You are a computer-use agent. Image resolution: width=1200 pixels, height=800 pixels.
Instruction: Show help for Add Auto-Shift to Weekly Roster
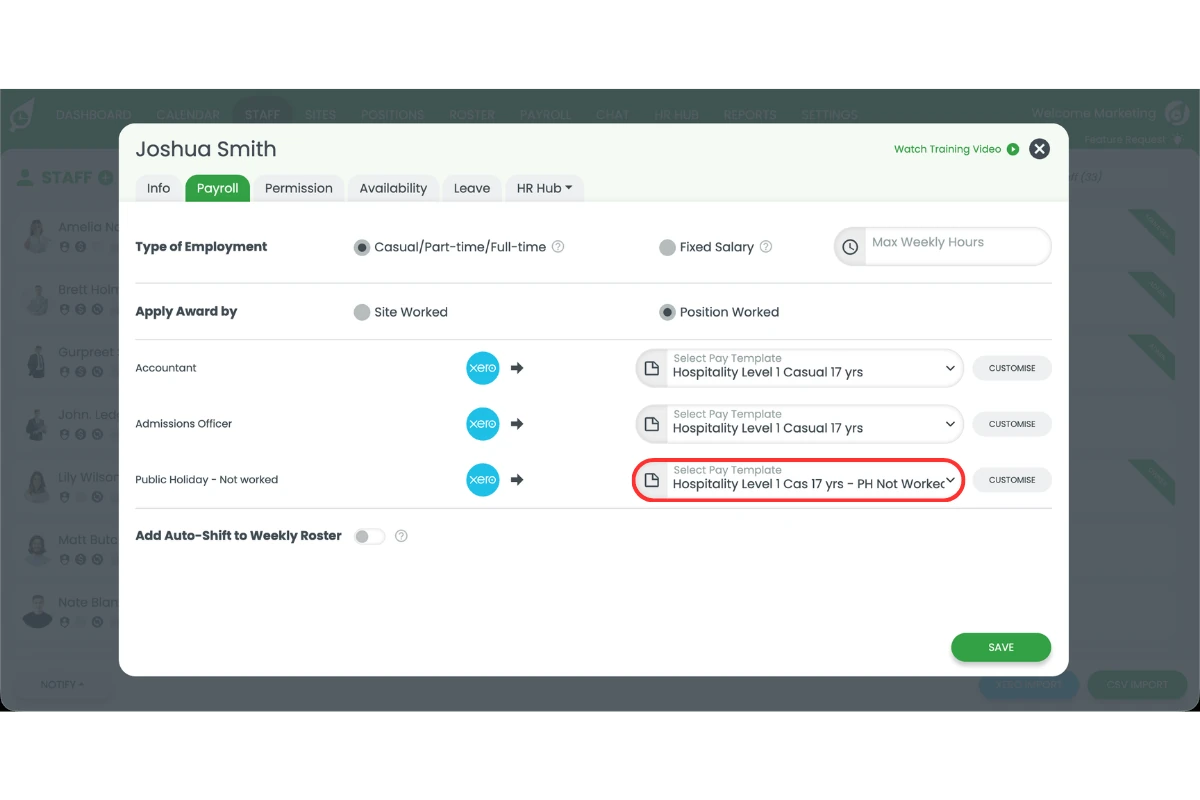(401, 536)
